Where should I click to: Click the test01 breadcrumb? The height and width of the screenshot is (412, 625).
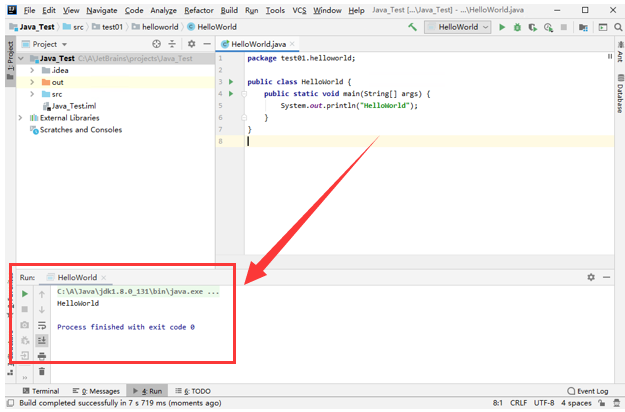coord(108,27)
